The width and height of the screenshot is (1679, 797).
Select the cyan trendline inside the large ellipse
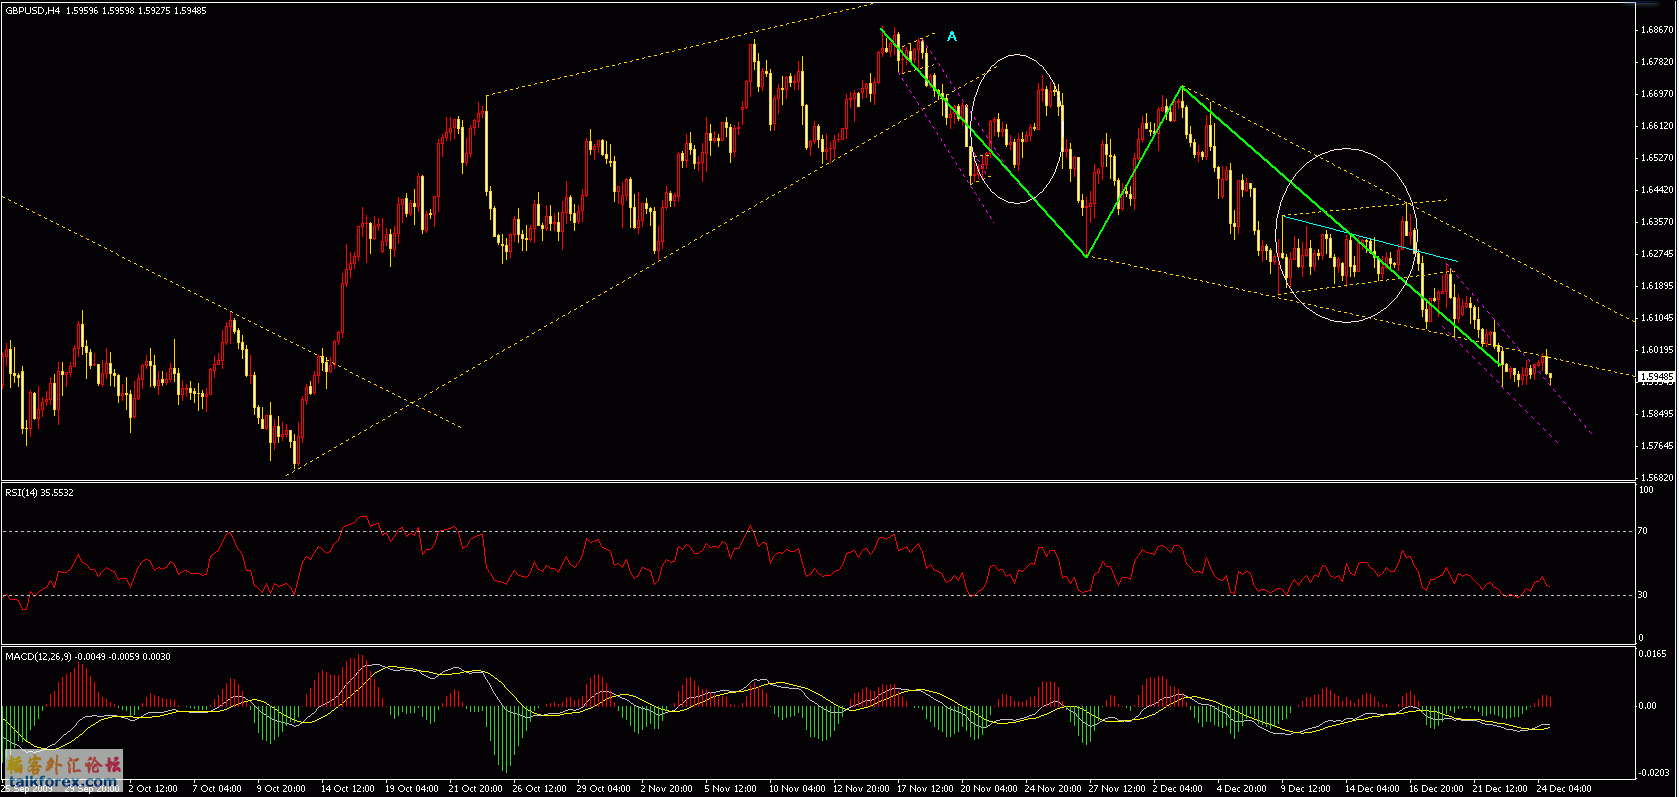[x=1370, y=239]
